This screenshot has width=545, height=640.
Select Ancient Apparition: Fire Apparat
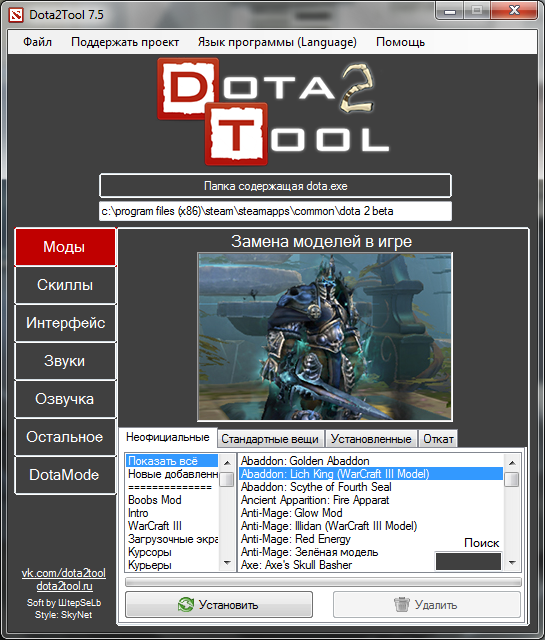(371, 500)
